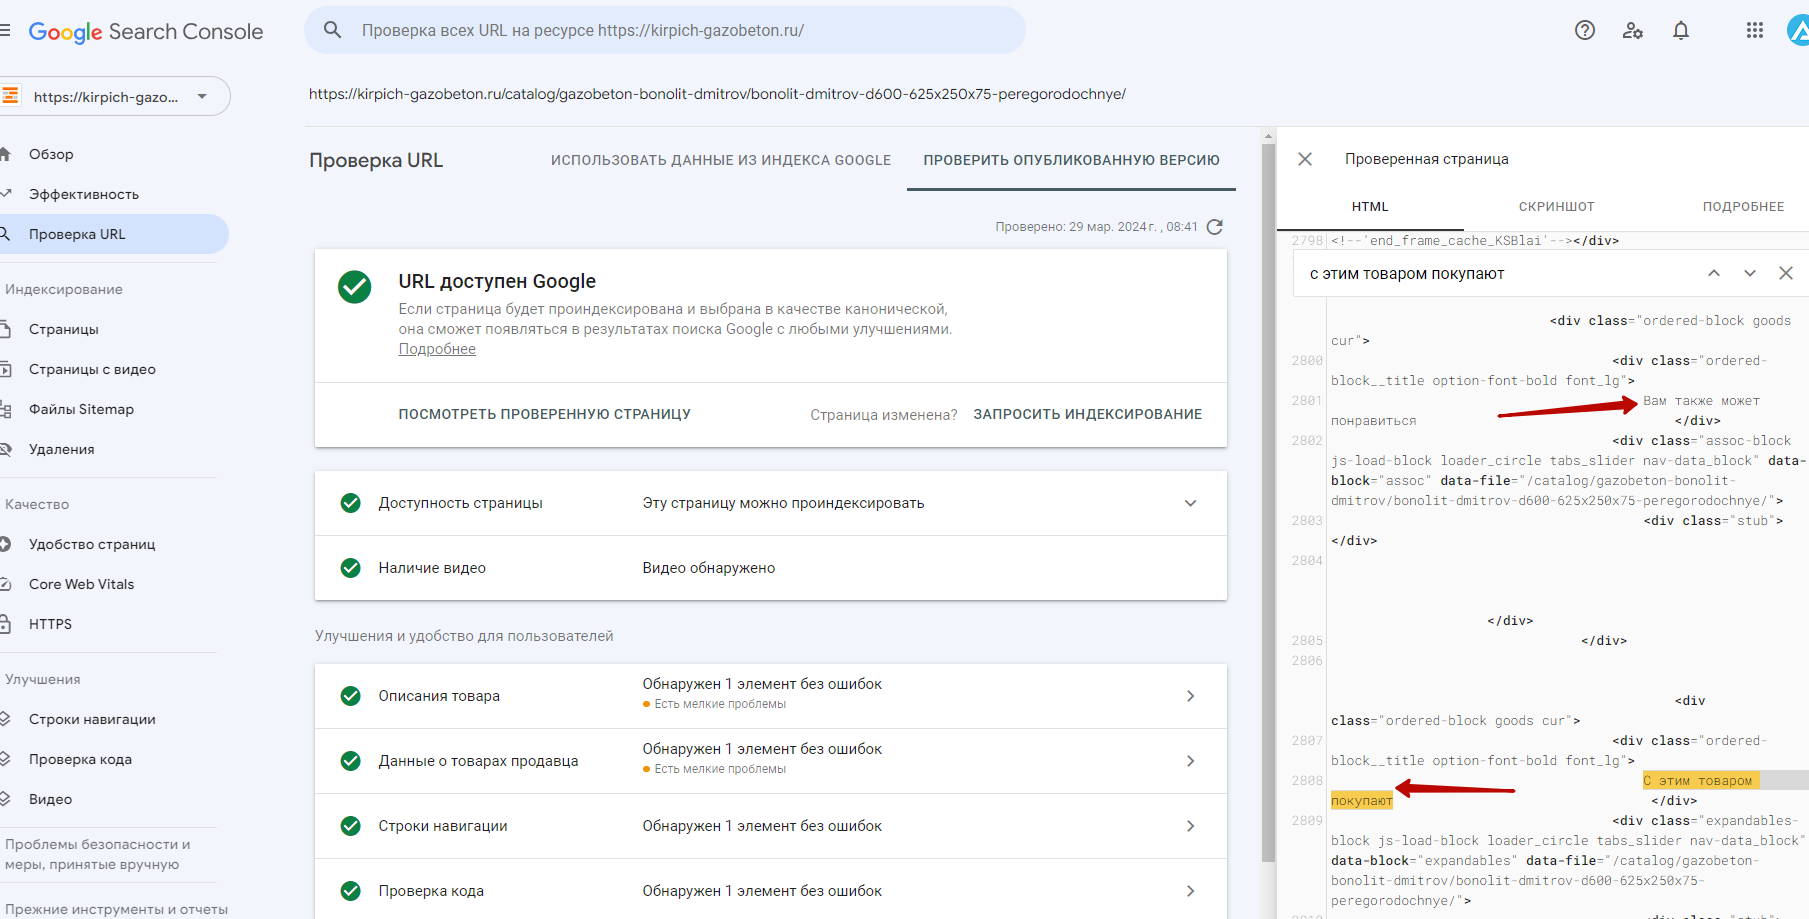
Task: Close the Проверенная страница panel
Action: pos(1305,159)
